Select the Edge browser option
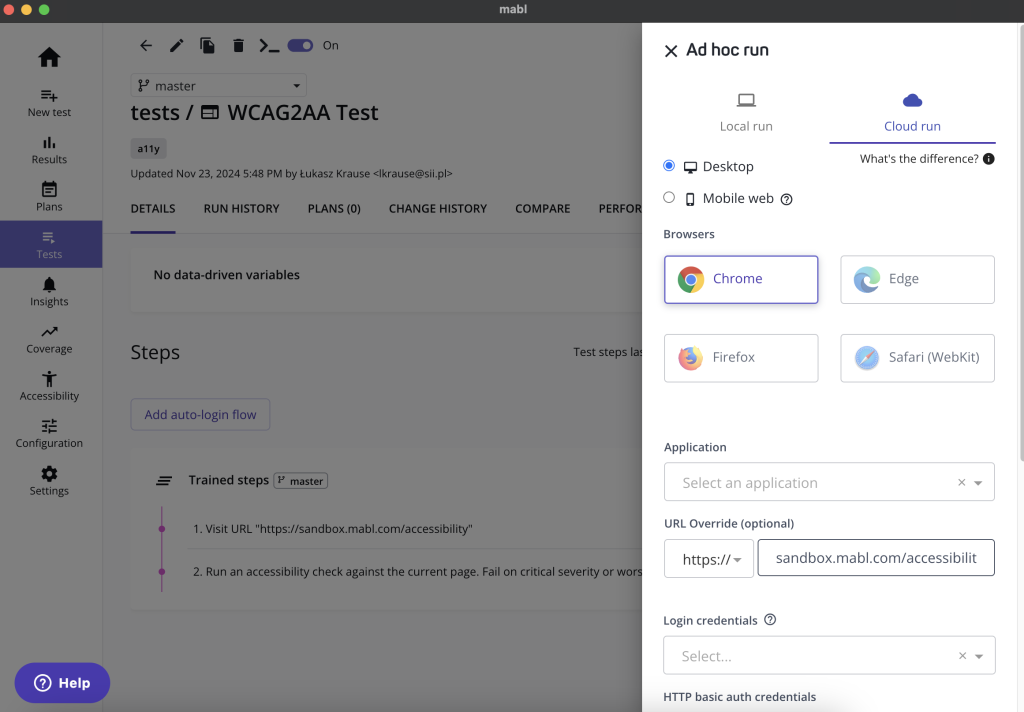This screenshot has height=712, width=1024. pos(917,280)
